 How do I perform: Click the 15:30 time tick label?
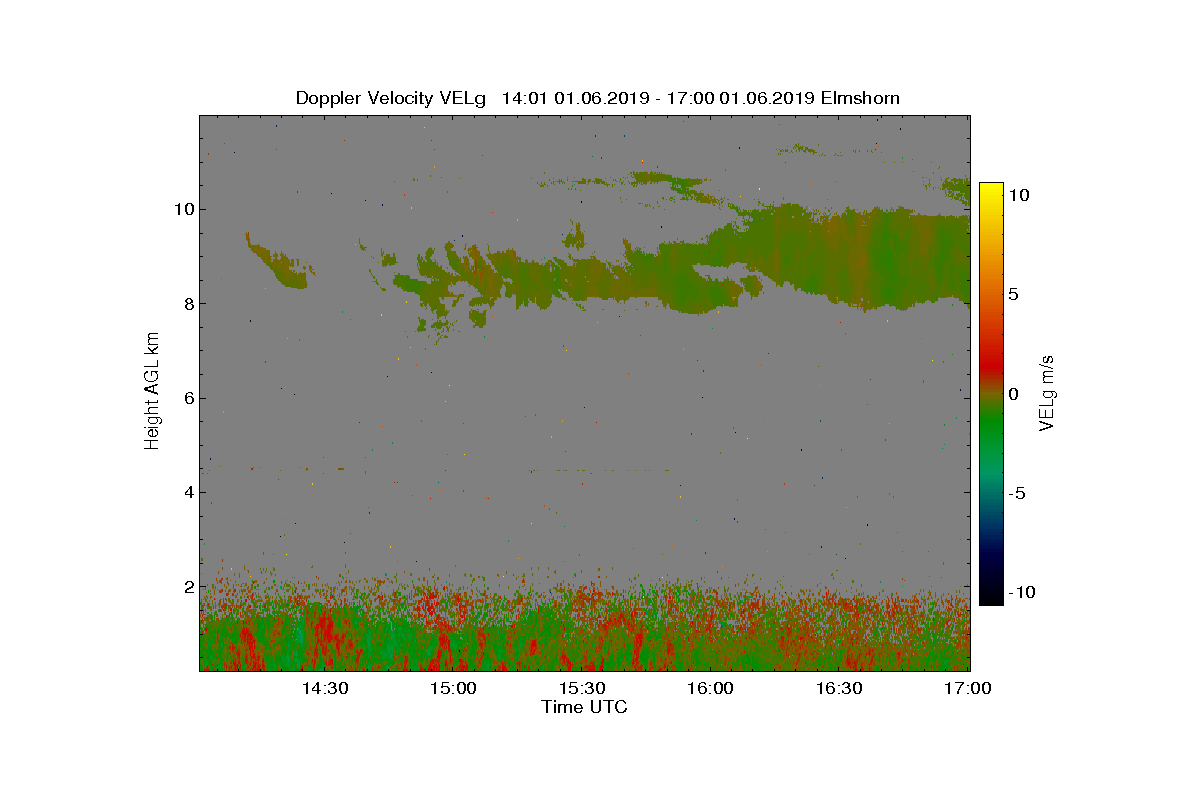click(582, 688)
